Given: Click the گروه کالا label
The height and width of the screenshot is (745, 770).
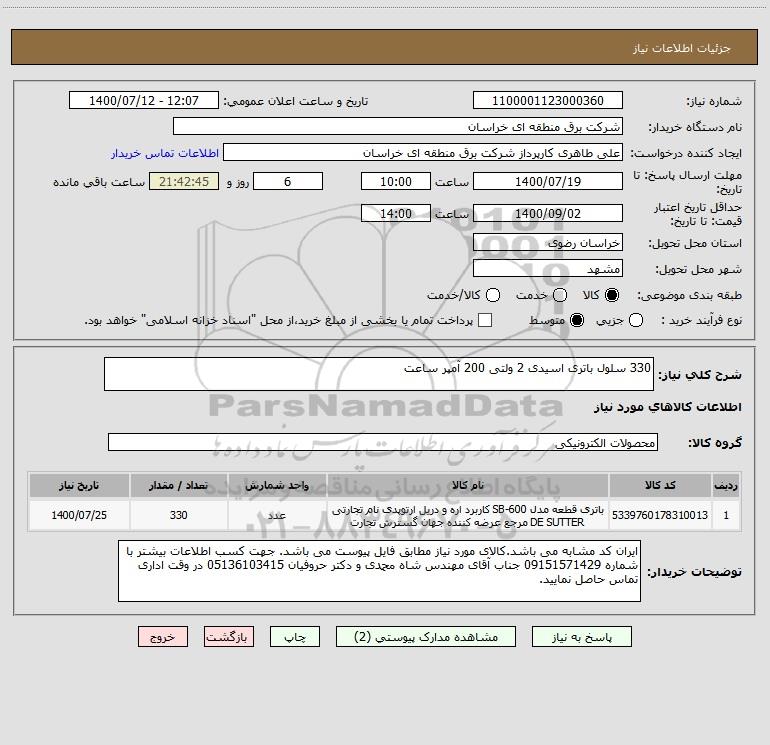Looking at the screenshot, I should coord(715,443).
